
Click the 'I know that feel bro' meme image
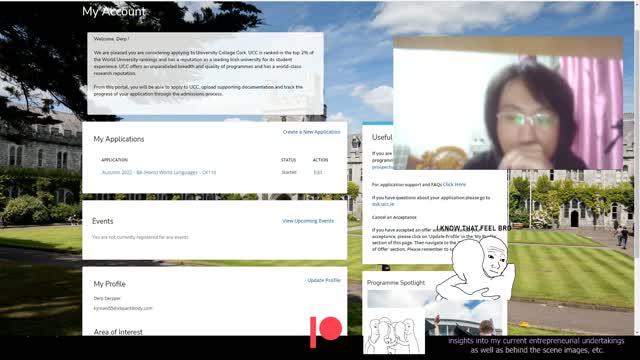pyautogui.click(x=474, y=262)
